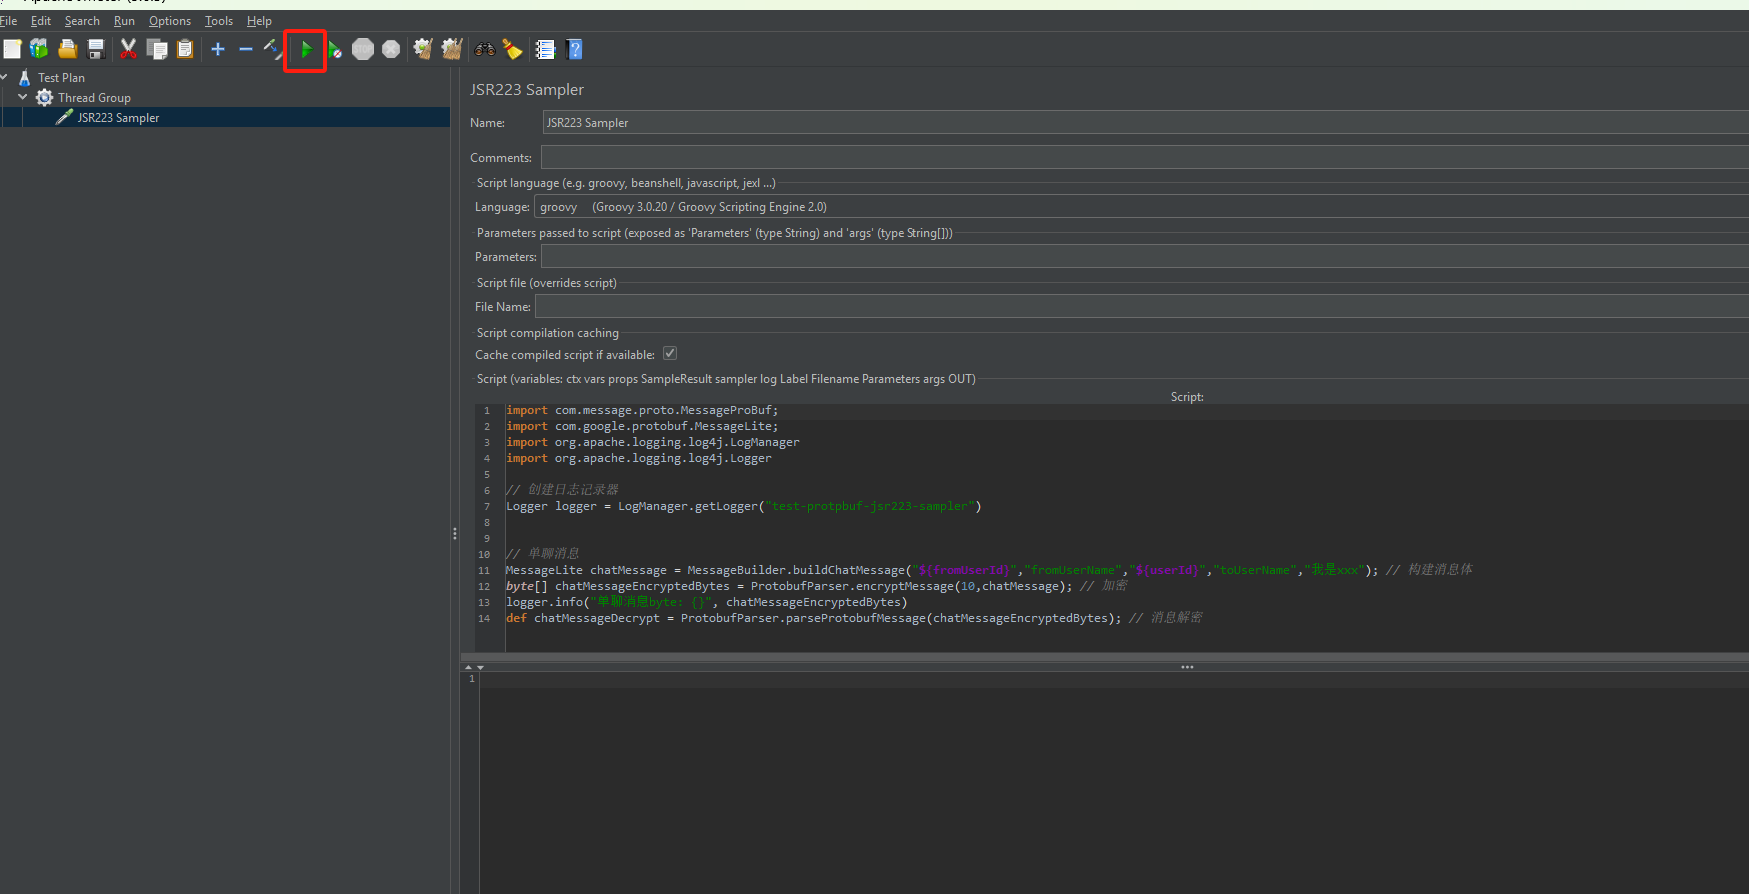
Task: Click the New test plan icon
Action: [x=12, y=49]
